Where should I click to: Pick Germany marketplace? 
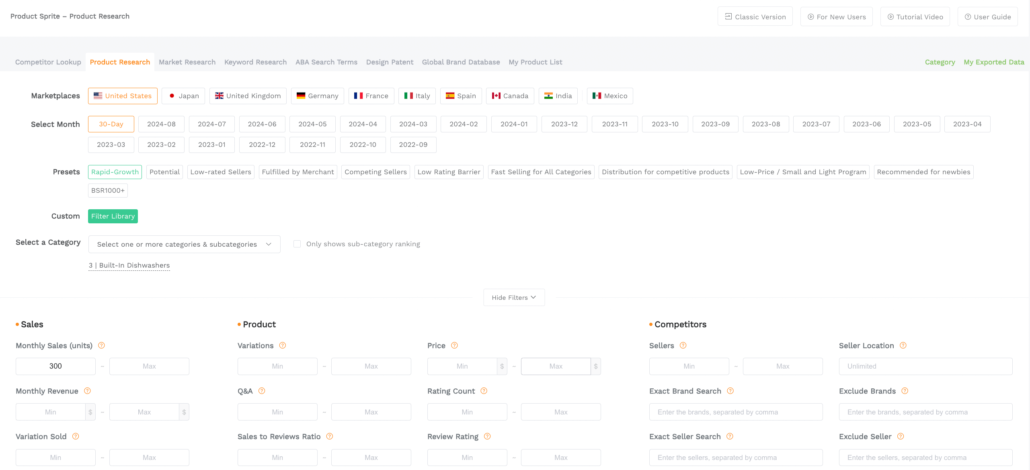[317, 96]
